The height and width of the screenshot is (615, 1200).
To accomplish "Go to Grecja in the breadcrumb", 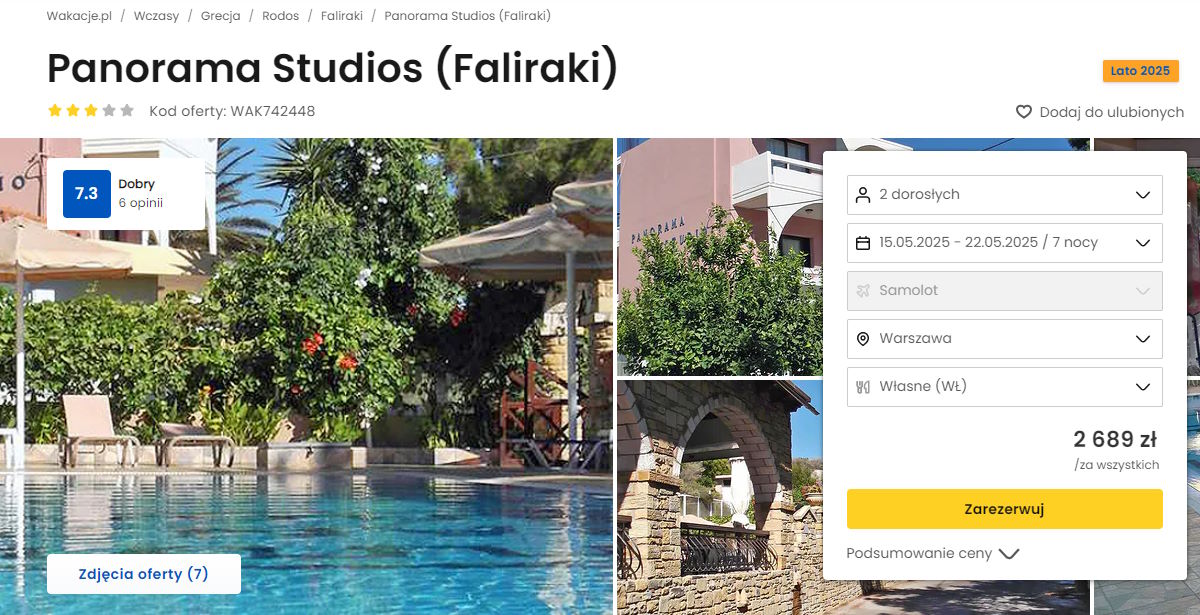I will click(x=220, y=16).
